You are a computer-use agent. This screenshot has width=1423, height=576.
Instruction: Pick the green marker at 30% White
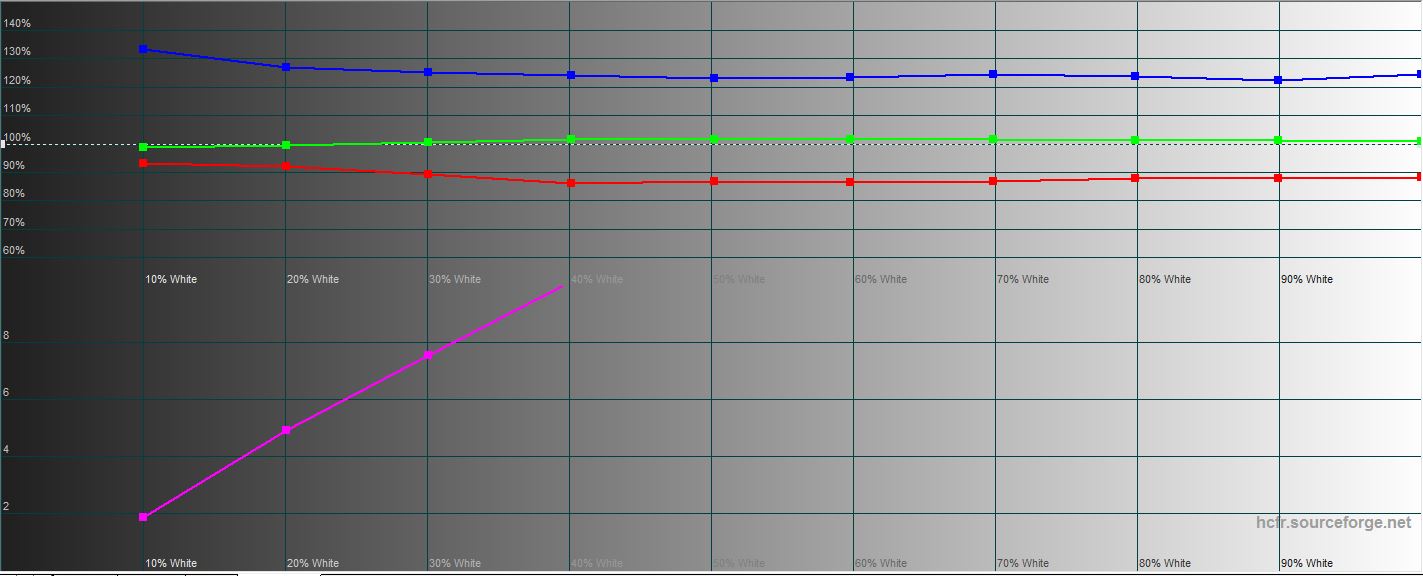428,142
